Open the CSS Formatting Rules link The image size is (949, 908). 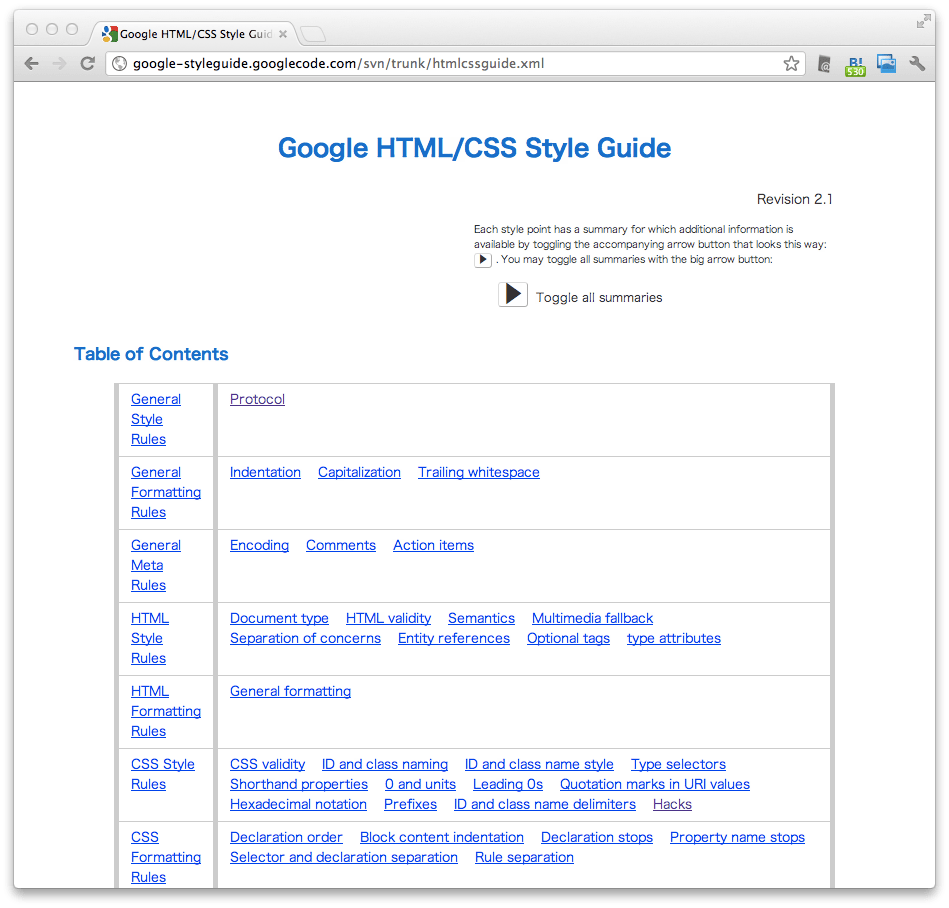coord(166,857)
